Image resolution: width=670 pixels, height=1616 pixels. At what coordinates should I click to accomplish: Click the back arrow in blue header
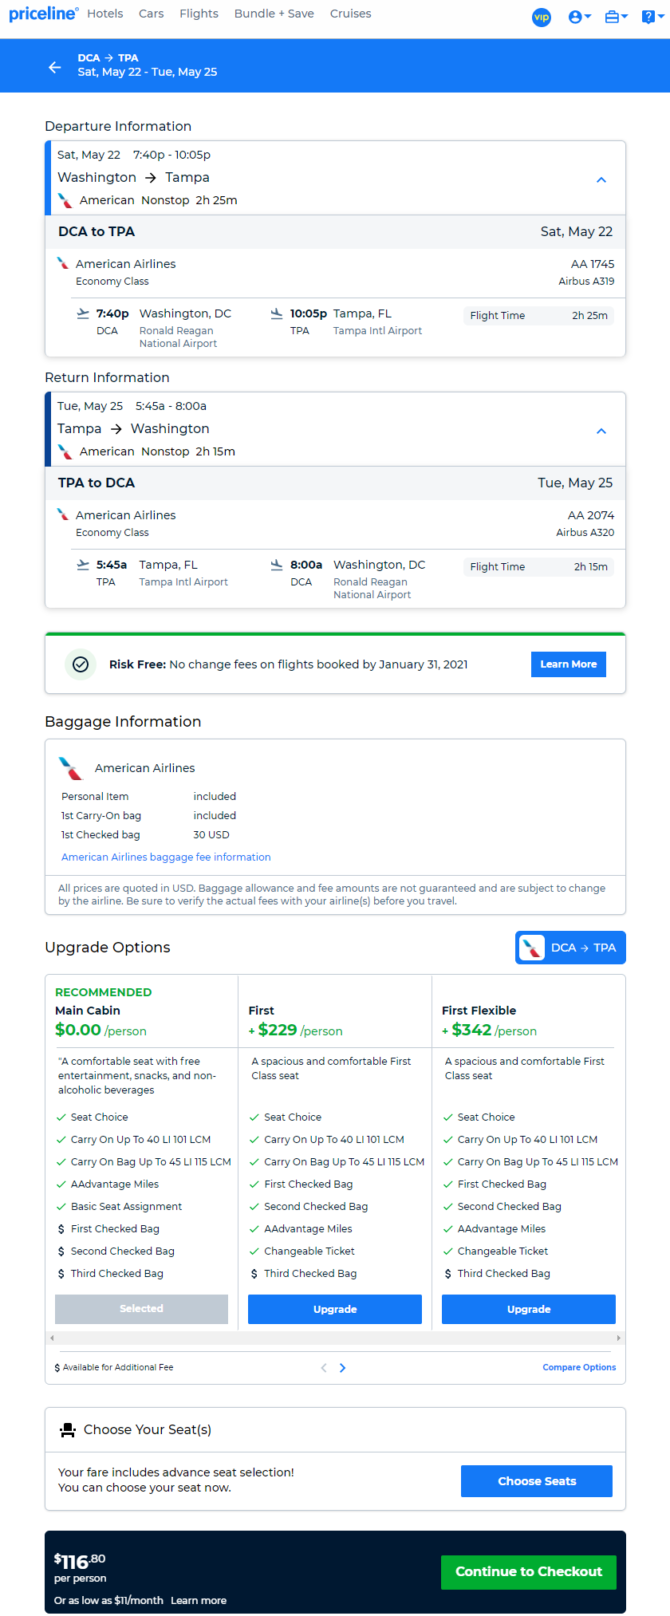pyautogui.click(x=55, y=67)
